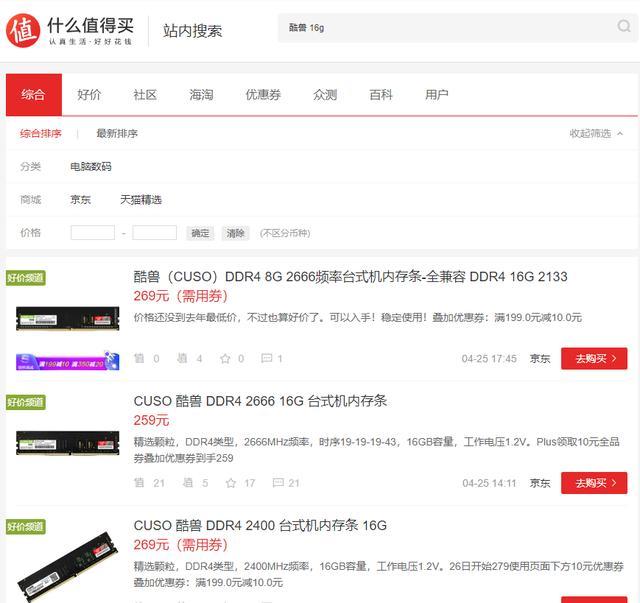The width and height of the screenshot is (640, 603).
Task: Open the CUSO DDR4 2400 16G listing title
Action: click(x=260, y=525)
